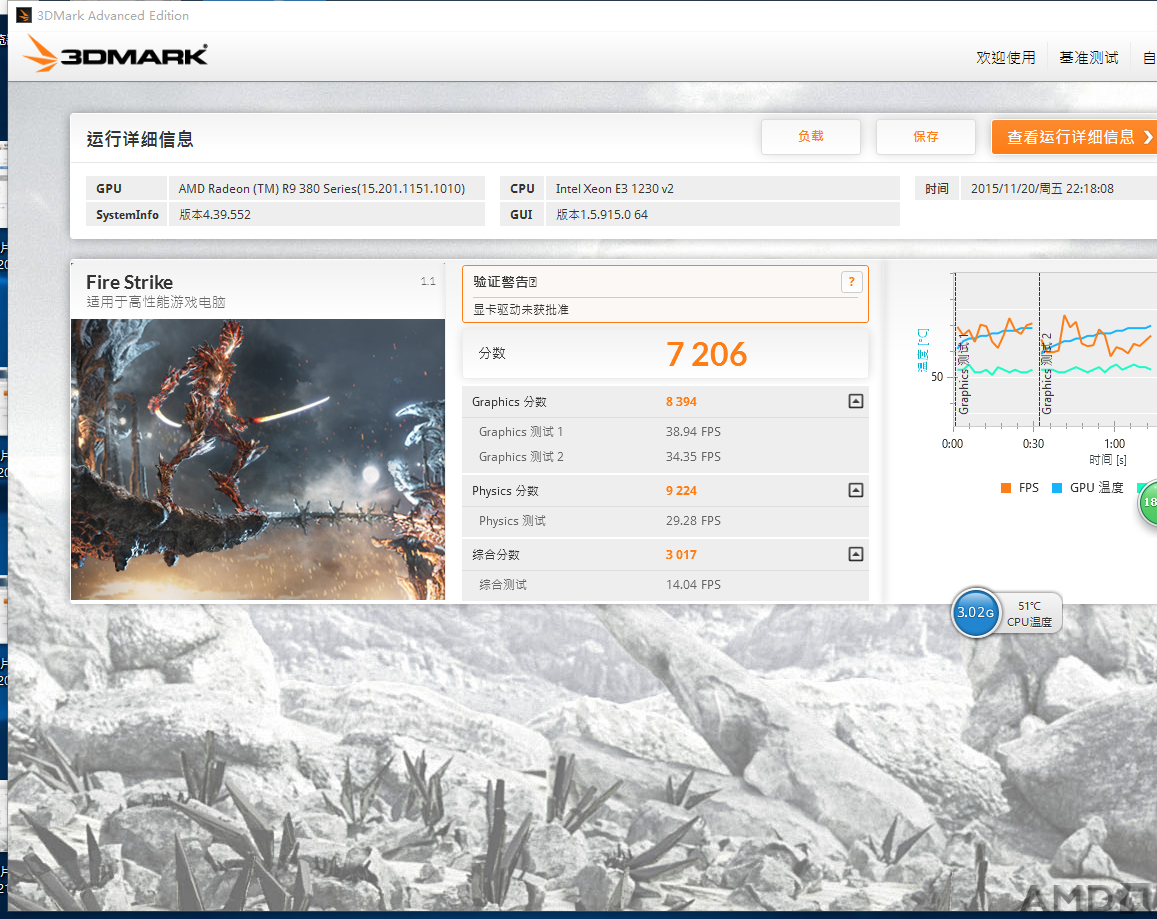Image resolution: width=1157 pixels, height=919 pixels.
Task: Click Graphics 测试 2 result 34.35 FPS
Action: click(x=693, y=456)
